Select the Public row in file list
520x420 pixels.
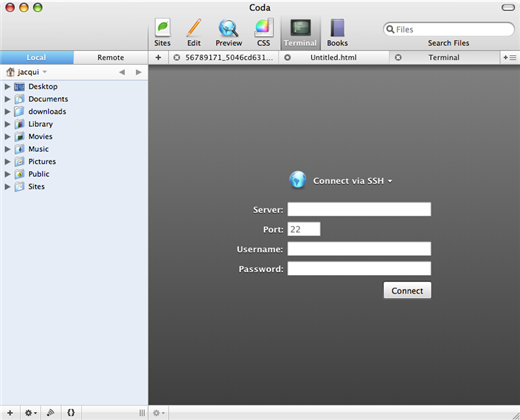click(x=74, y=174)
